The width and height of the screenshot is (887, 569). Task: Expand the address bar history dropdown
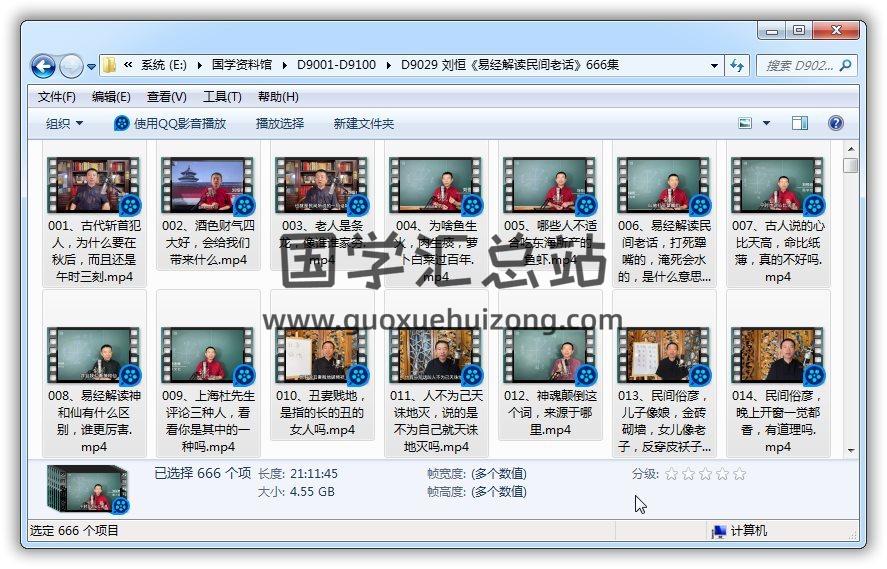coord(714,66)
